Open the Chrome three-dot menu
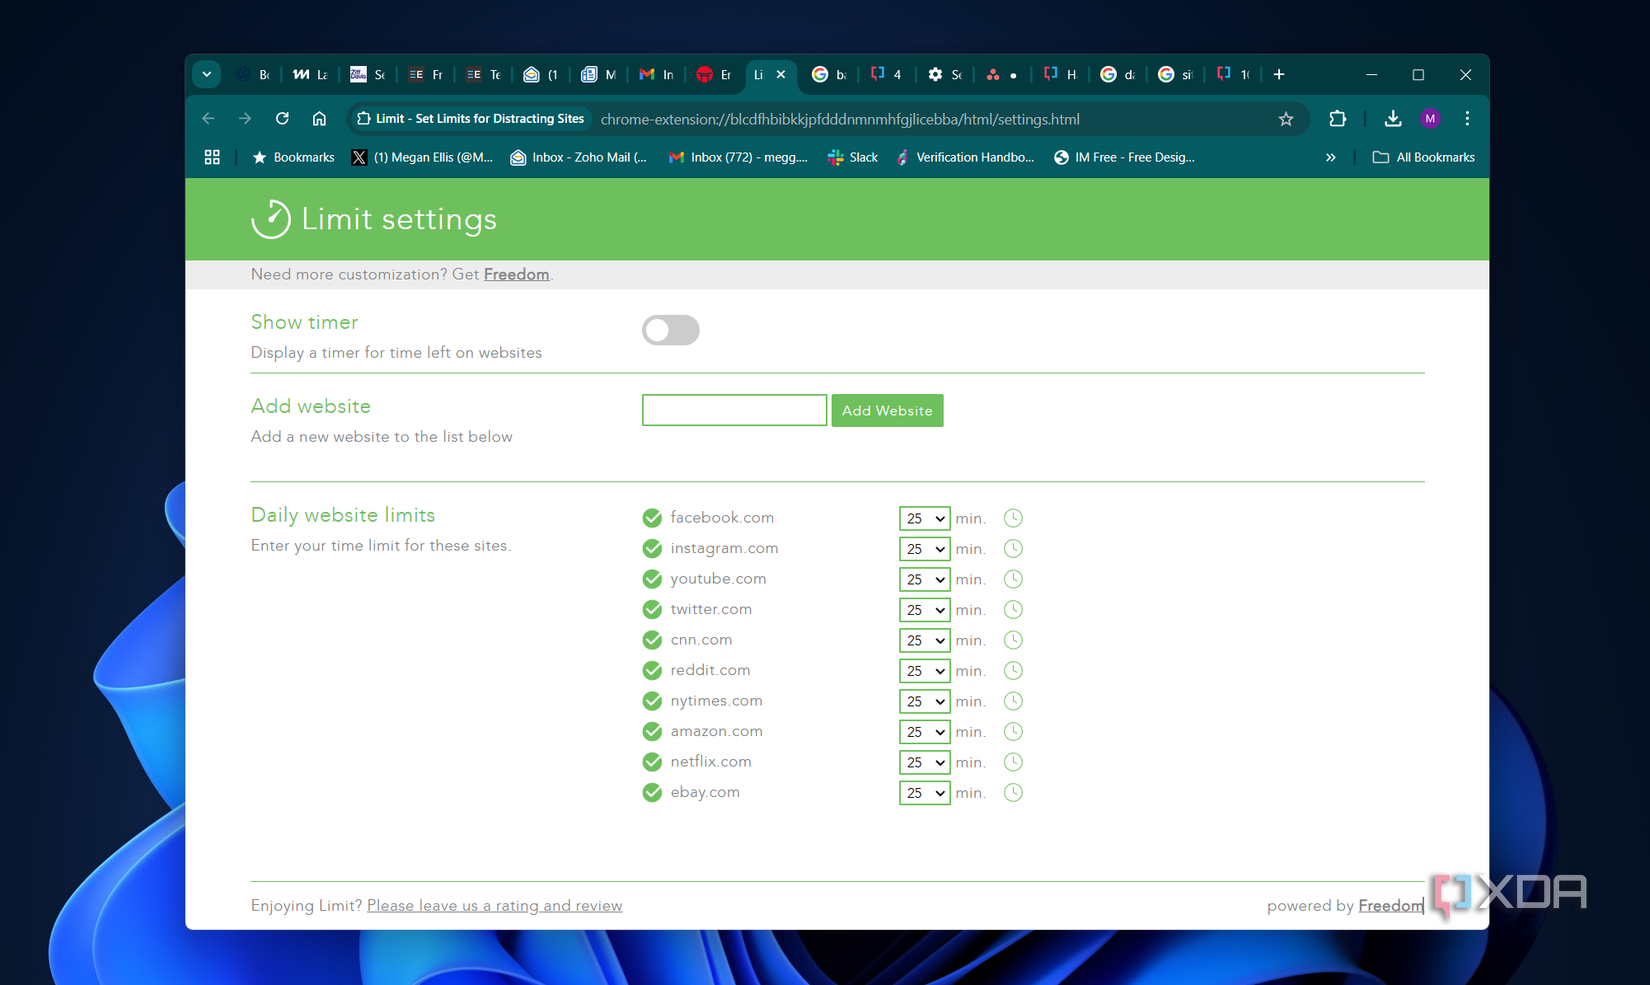The width and height of the screenshot is (1650, 985). [1467, 119]
